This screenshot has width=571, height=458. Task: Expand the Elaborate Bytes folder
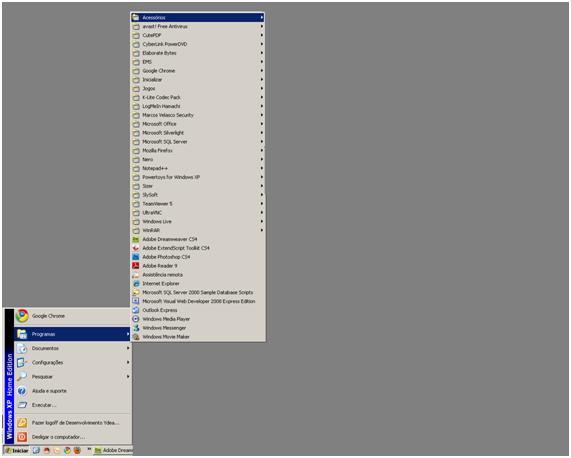pos(198,53)
